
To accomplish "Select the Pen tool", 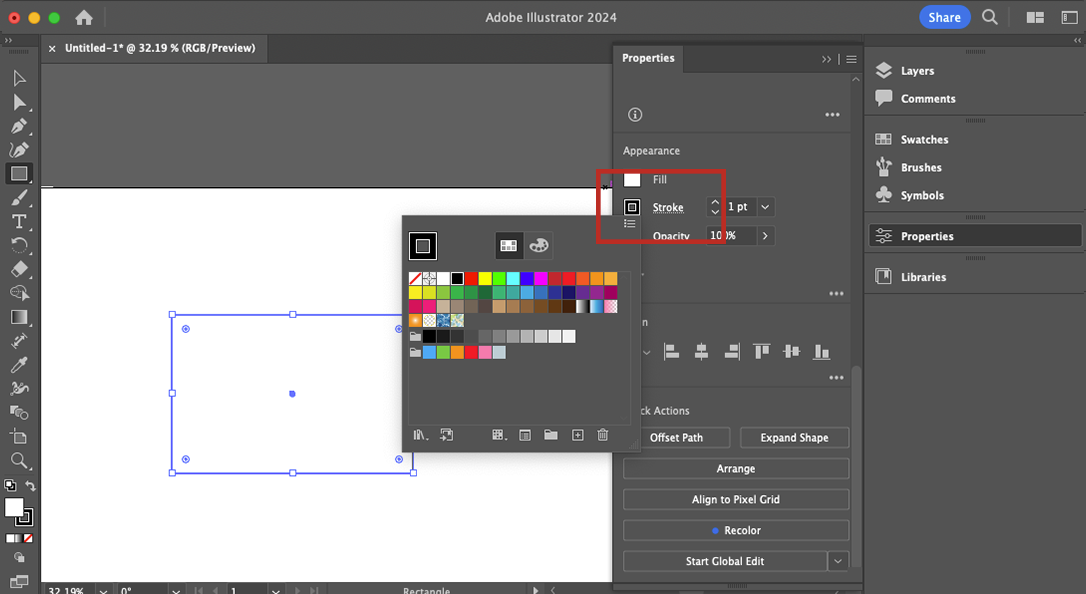I will 19,126.
